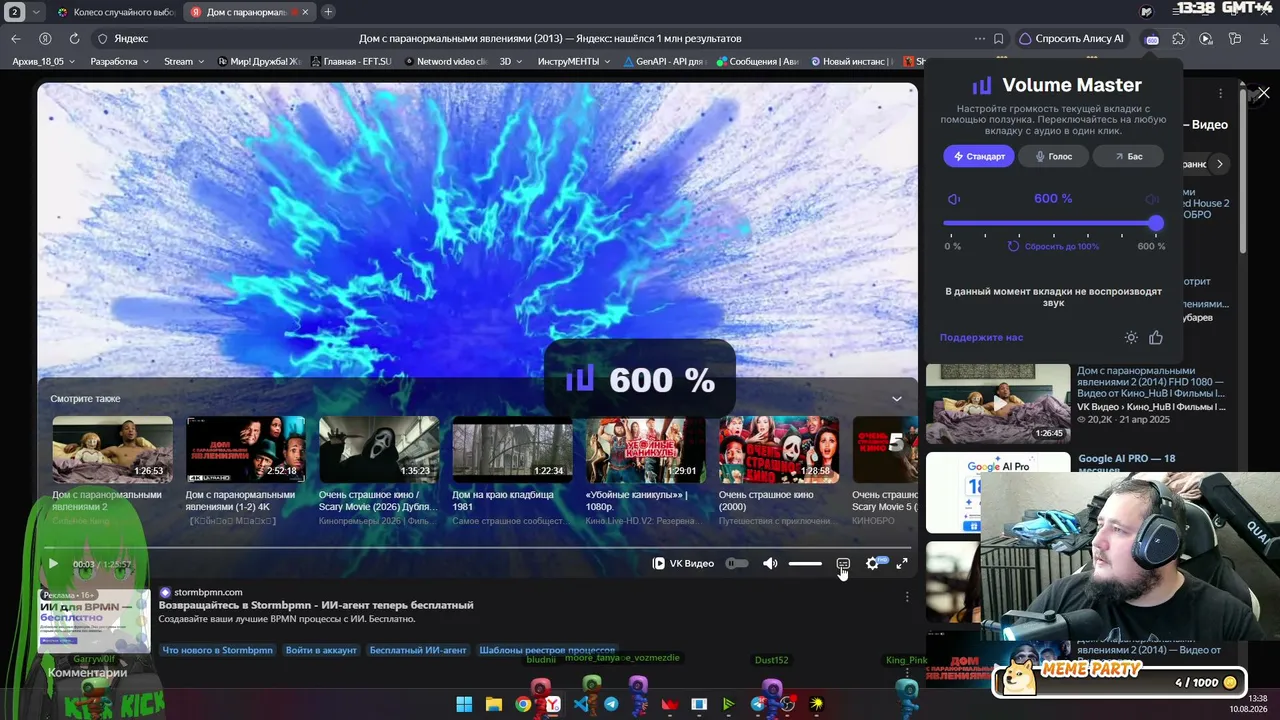Mute the video player speaker icon
1280x720 pixels.
coord(770,564)
